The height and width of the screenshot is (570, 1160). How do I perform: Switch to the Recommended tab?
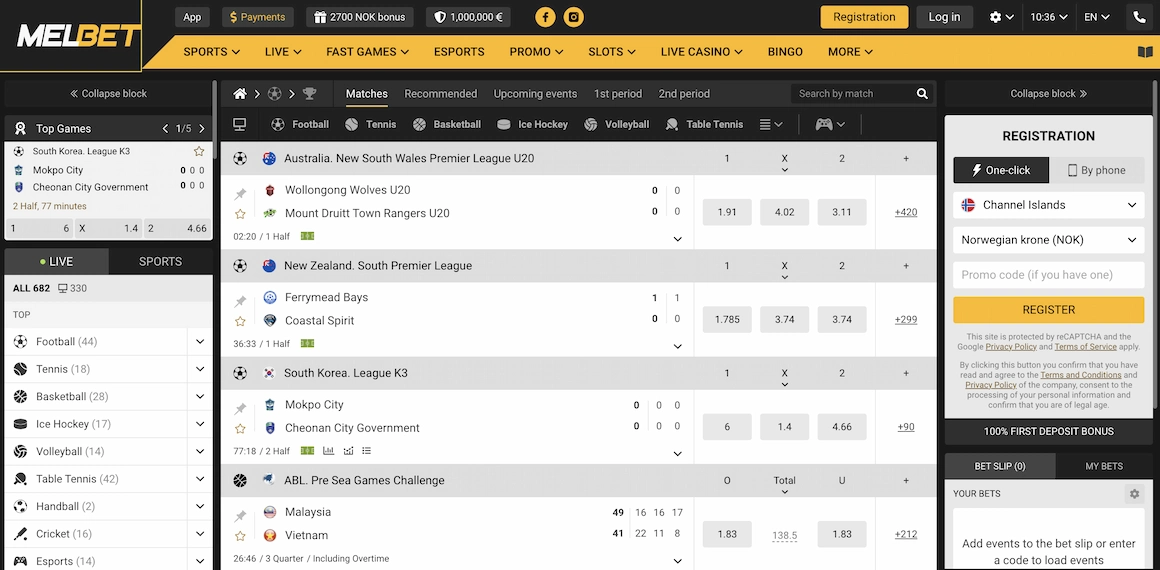coord(441,94)
